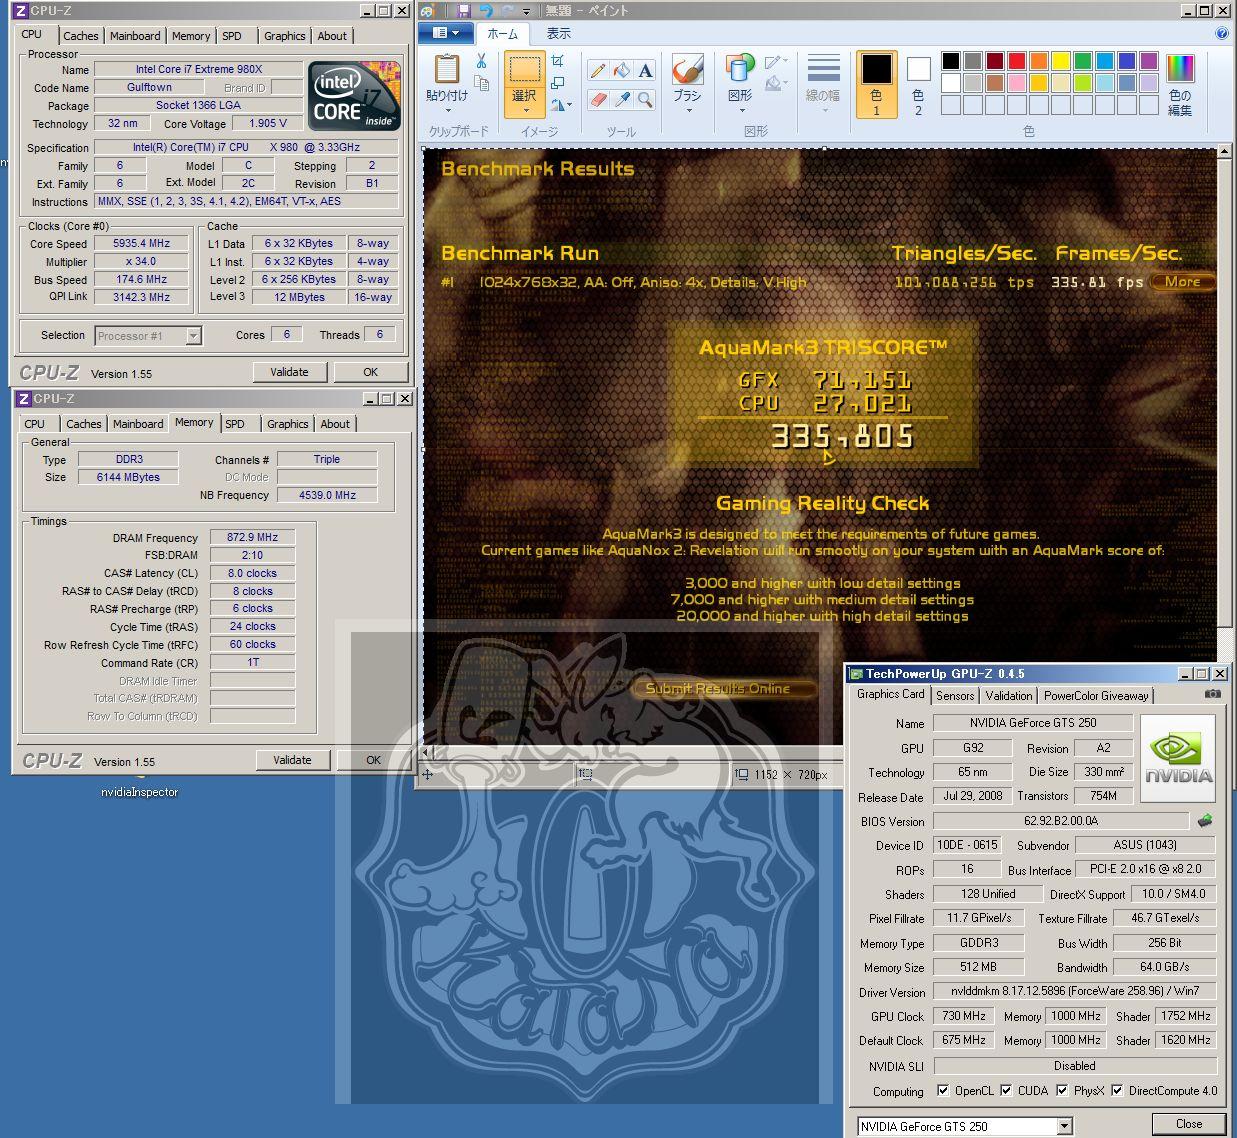This screenshot has height=1138, width=1237.
Task: Toggle the PhysX checkbox in GPU-Z
Action: tap(1062, 1090)
